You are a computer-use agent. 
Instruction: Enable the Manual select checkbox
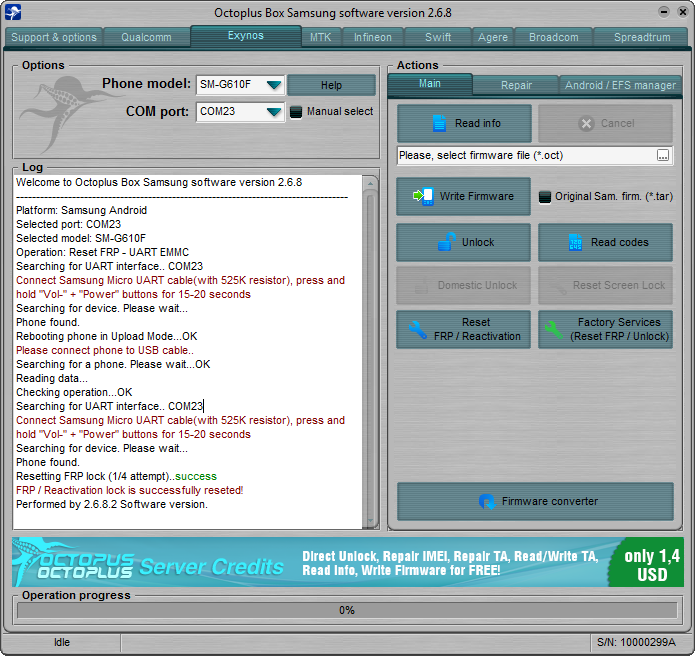(296, 112)
